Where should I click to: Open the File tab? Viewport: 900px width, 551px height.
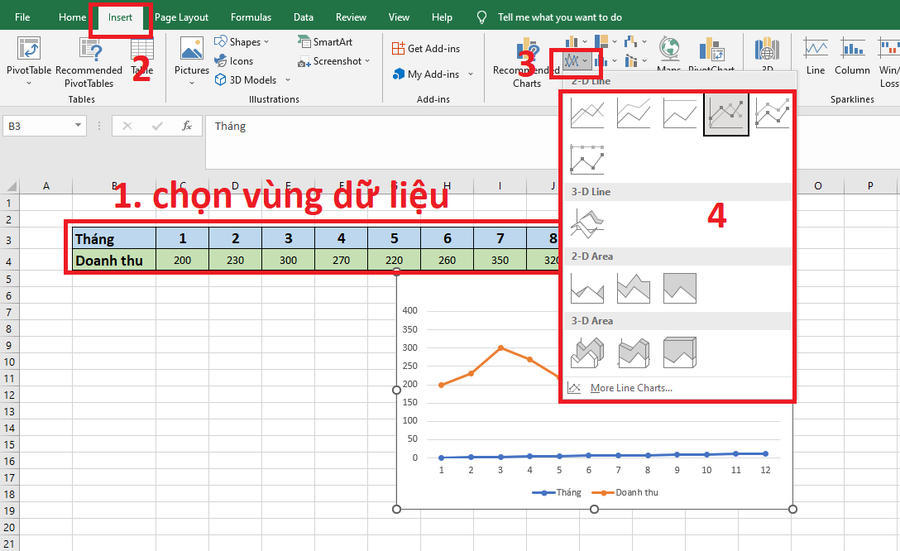pos(22,17)
